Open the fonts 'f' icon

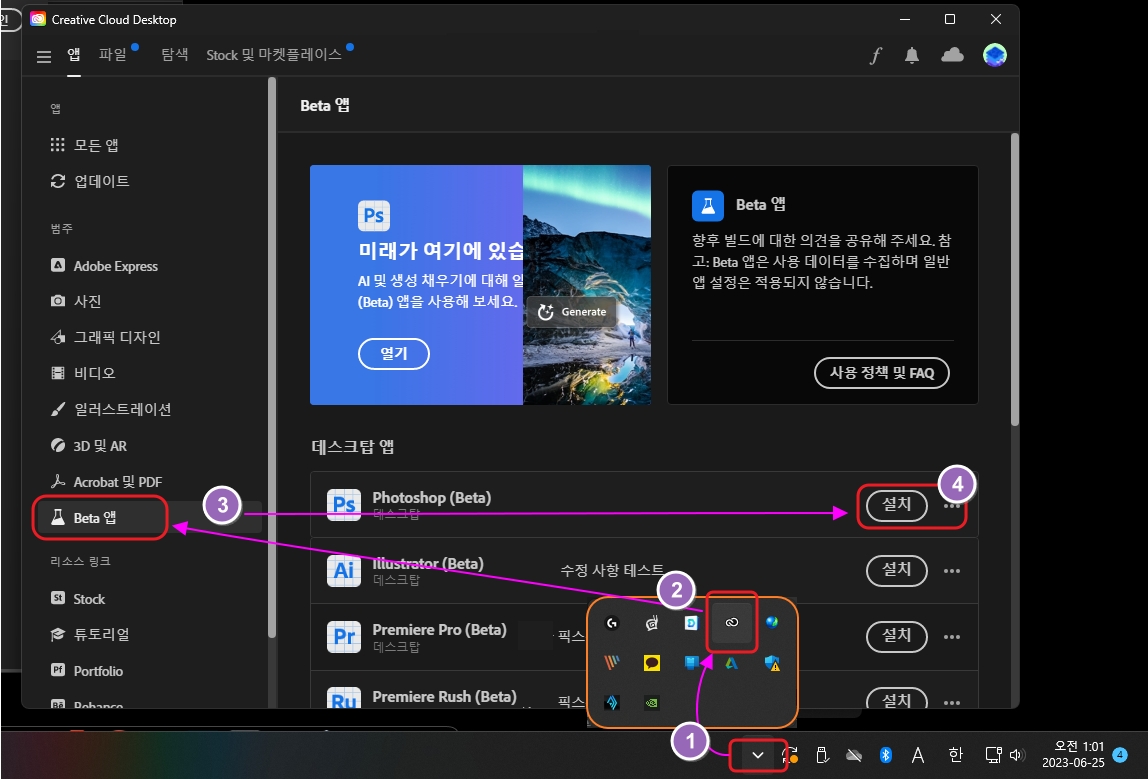coord(875,56)
